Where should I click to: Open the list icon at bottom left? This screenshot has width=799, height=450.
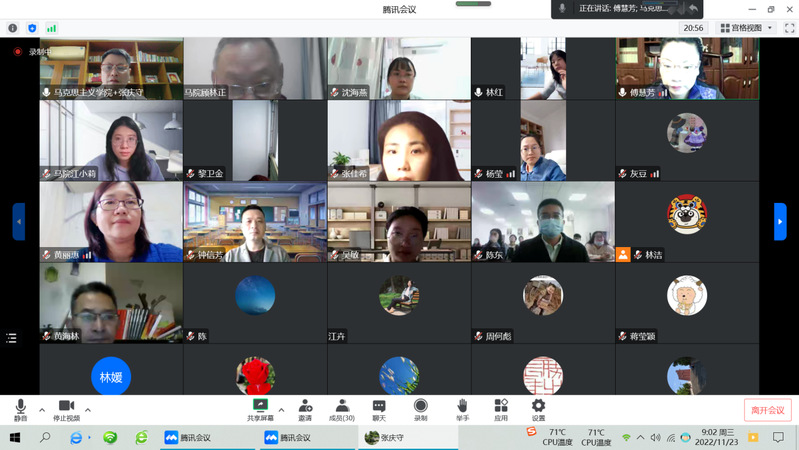click(x=11, y=337)
